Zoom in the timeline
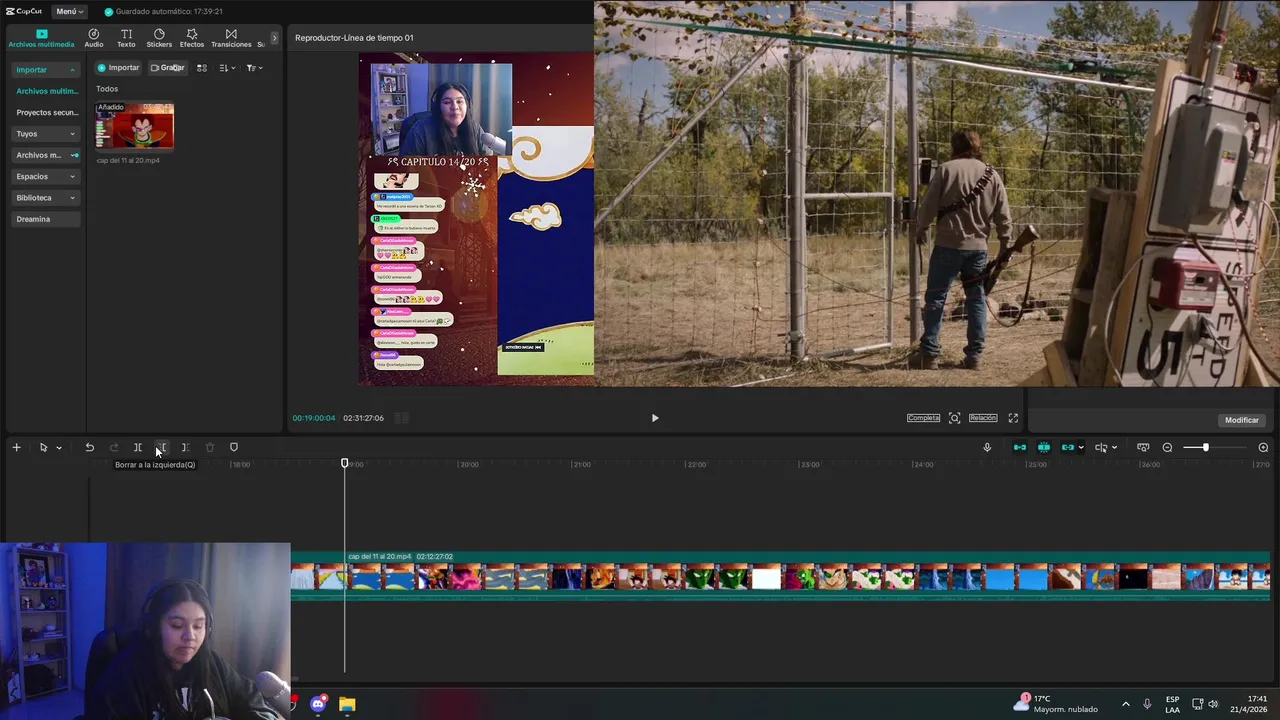Screen dimensions: 1280x720 pos(1263,447)
